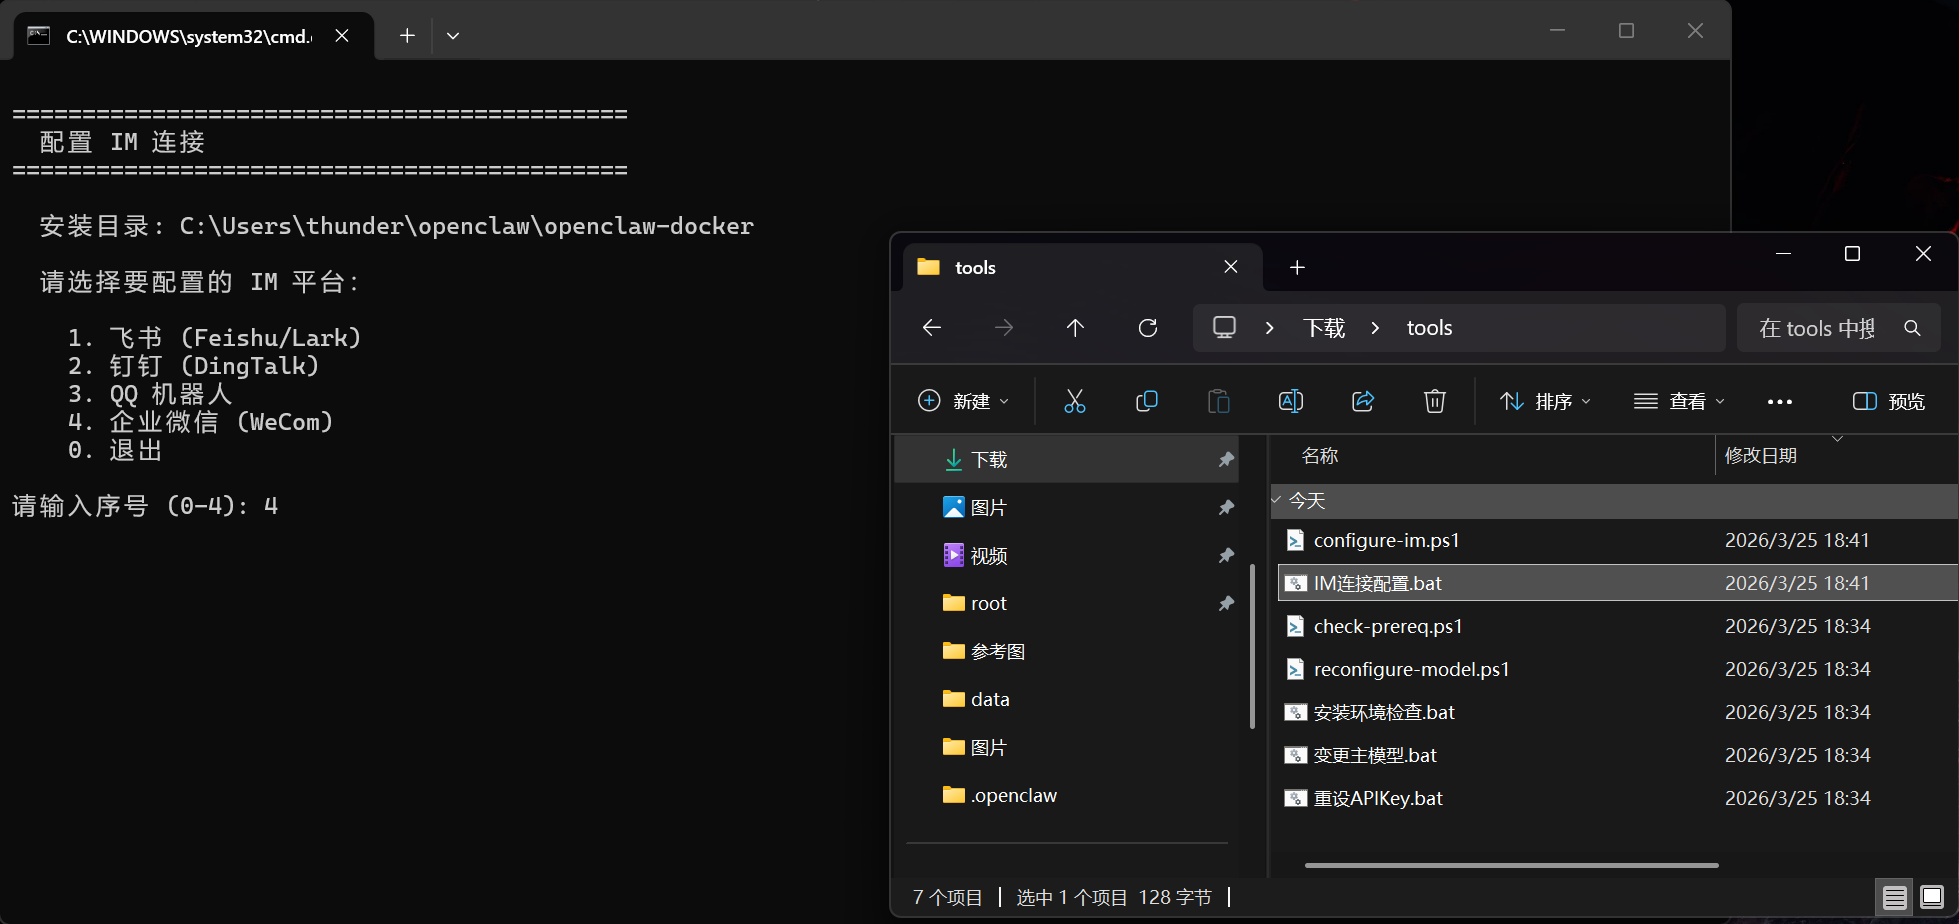Collapse the 今天 file group
This screenshot has width=1959, height=924.
click(x=1277, y=500)
